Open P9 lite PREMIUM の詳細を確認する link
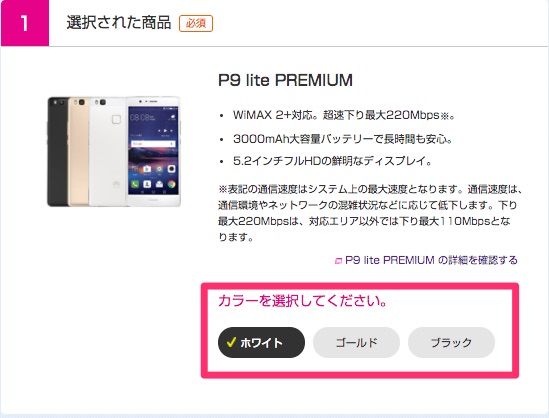The image size is (549, 418). [x=431, y=260]
